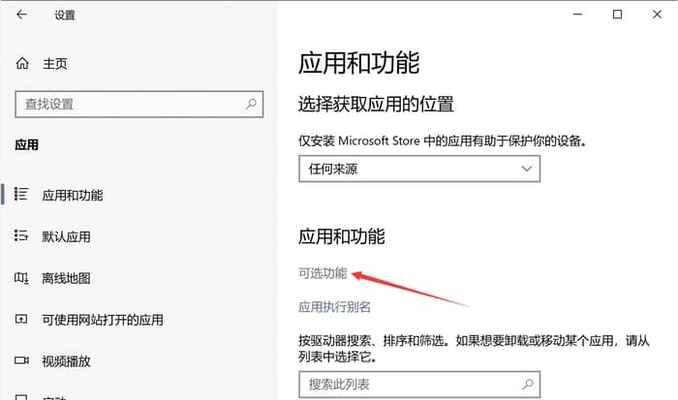This screenshot has height=400, width=678.
Task: Click the 视频播放 camera icon
Action: click(x=22, y=360)
